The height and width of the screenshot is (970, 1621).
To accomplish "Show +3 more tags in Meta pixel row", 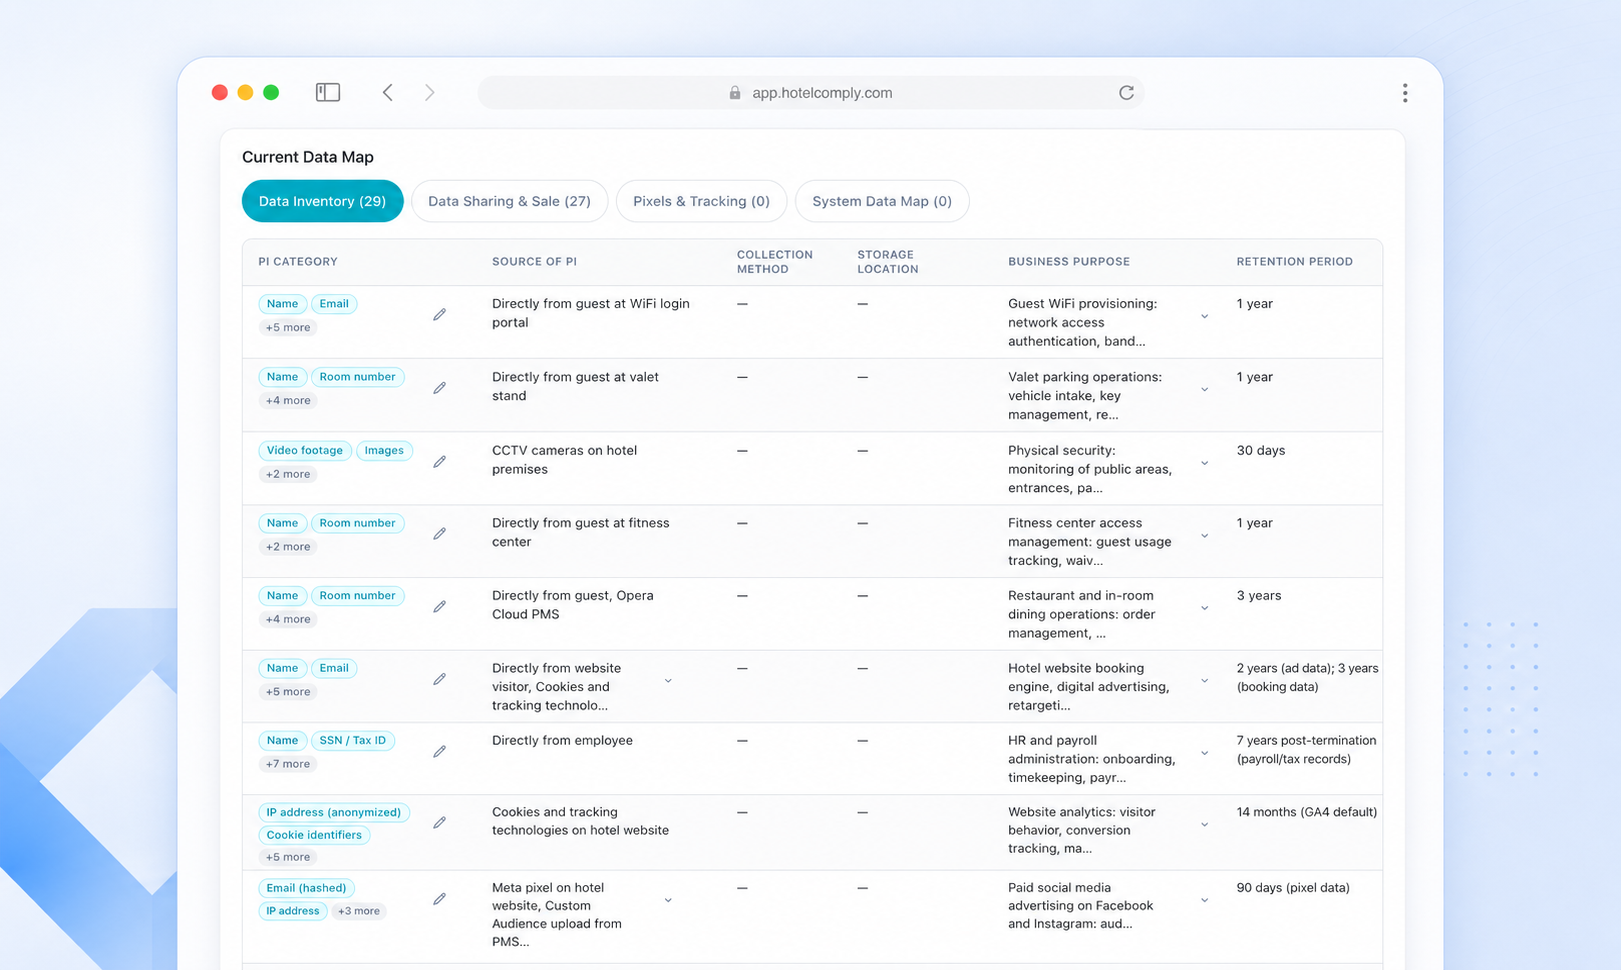I will pos(358,911).
